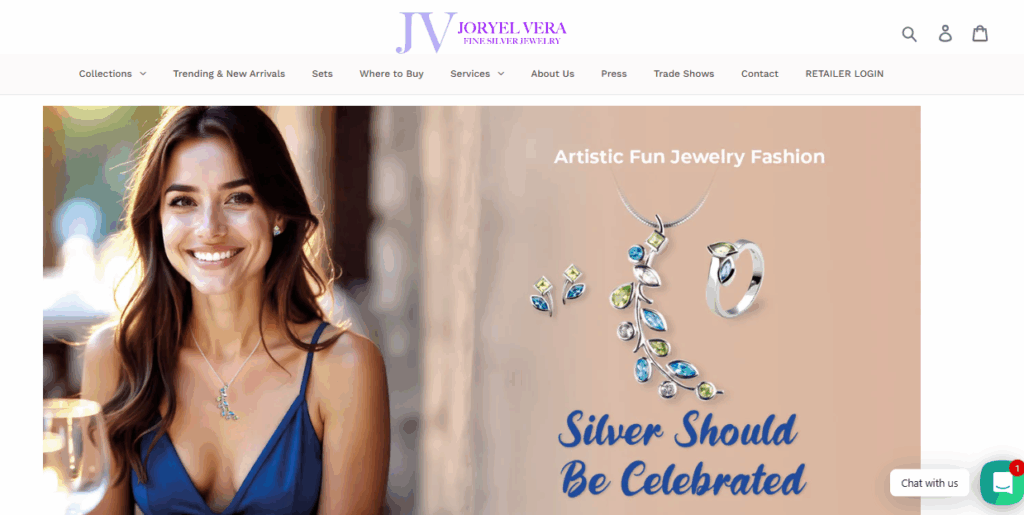The image size is (1024, 515).
Task: Expand the Collections dropdown chevron
Action: pos(142,74)
